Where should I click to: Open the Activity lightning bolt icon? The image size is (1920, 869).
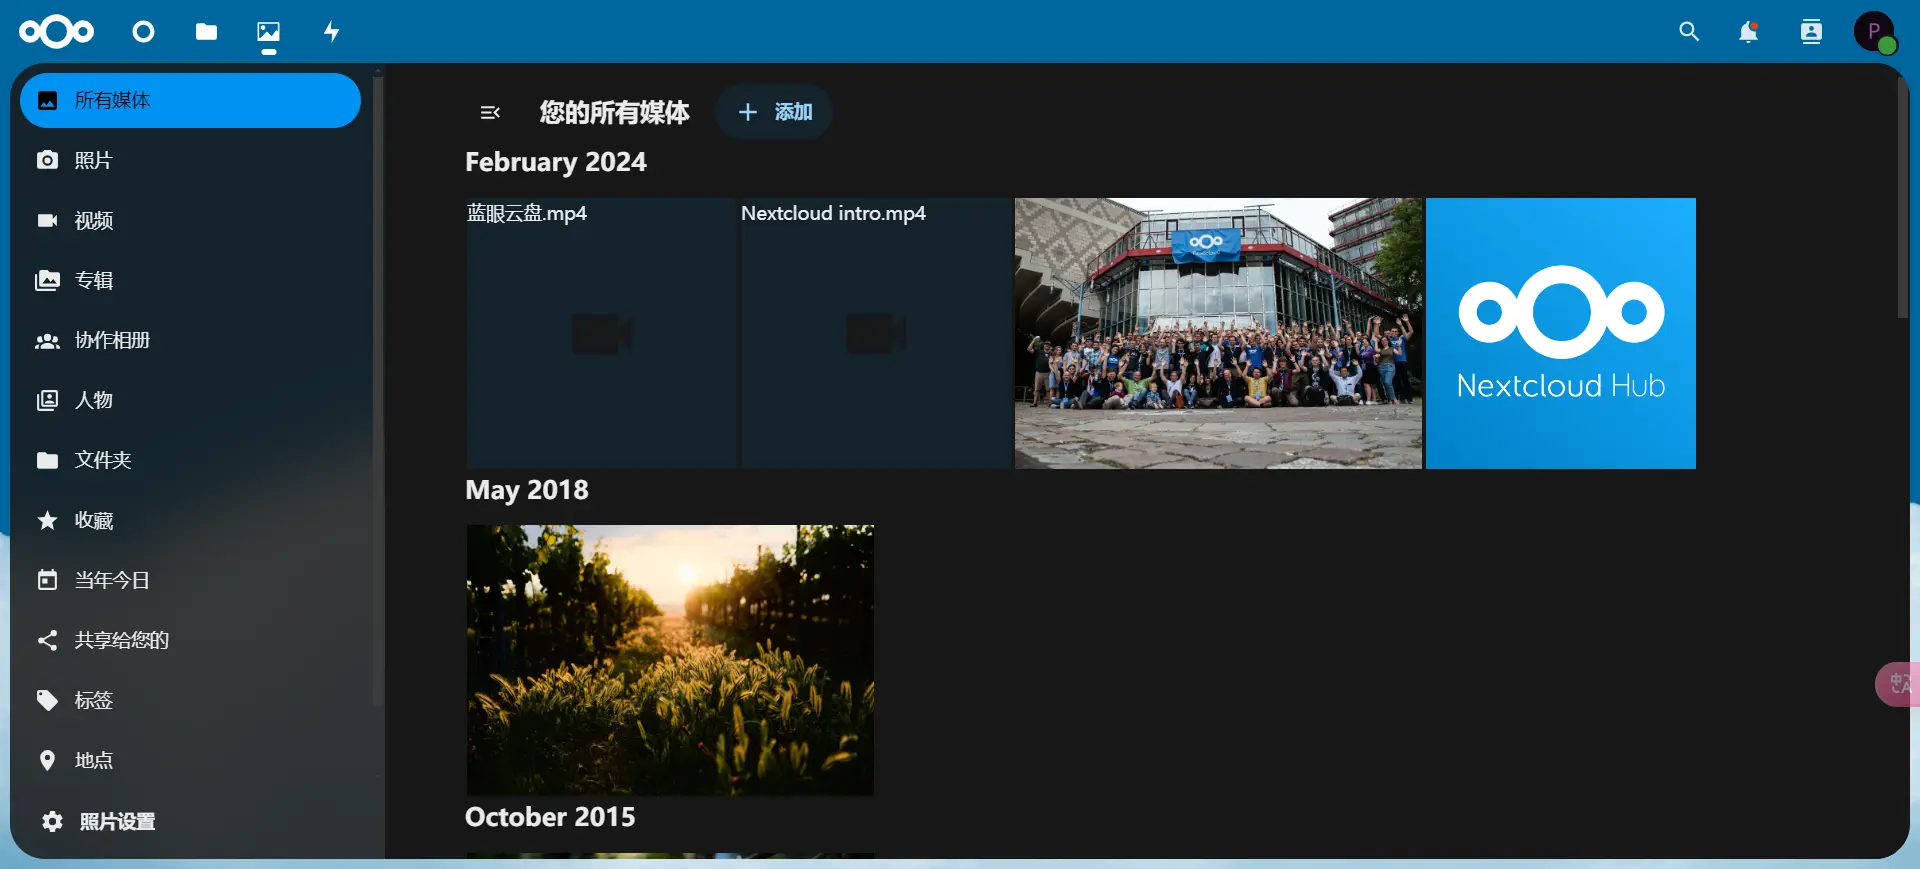pos(332,32)
